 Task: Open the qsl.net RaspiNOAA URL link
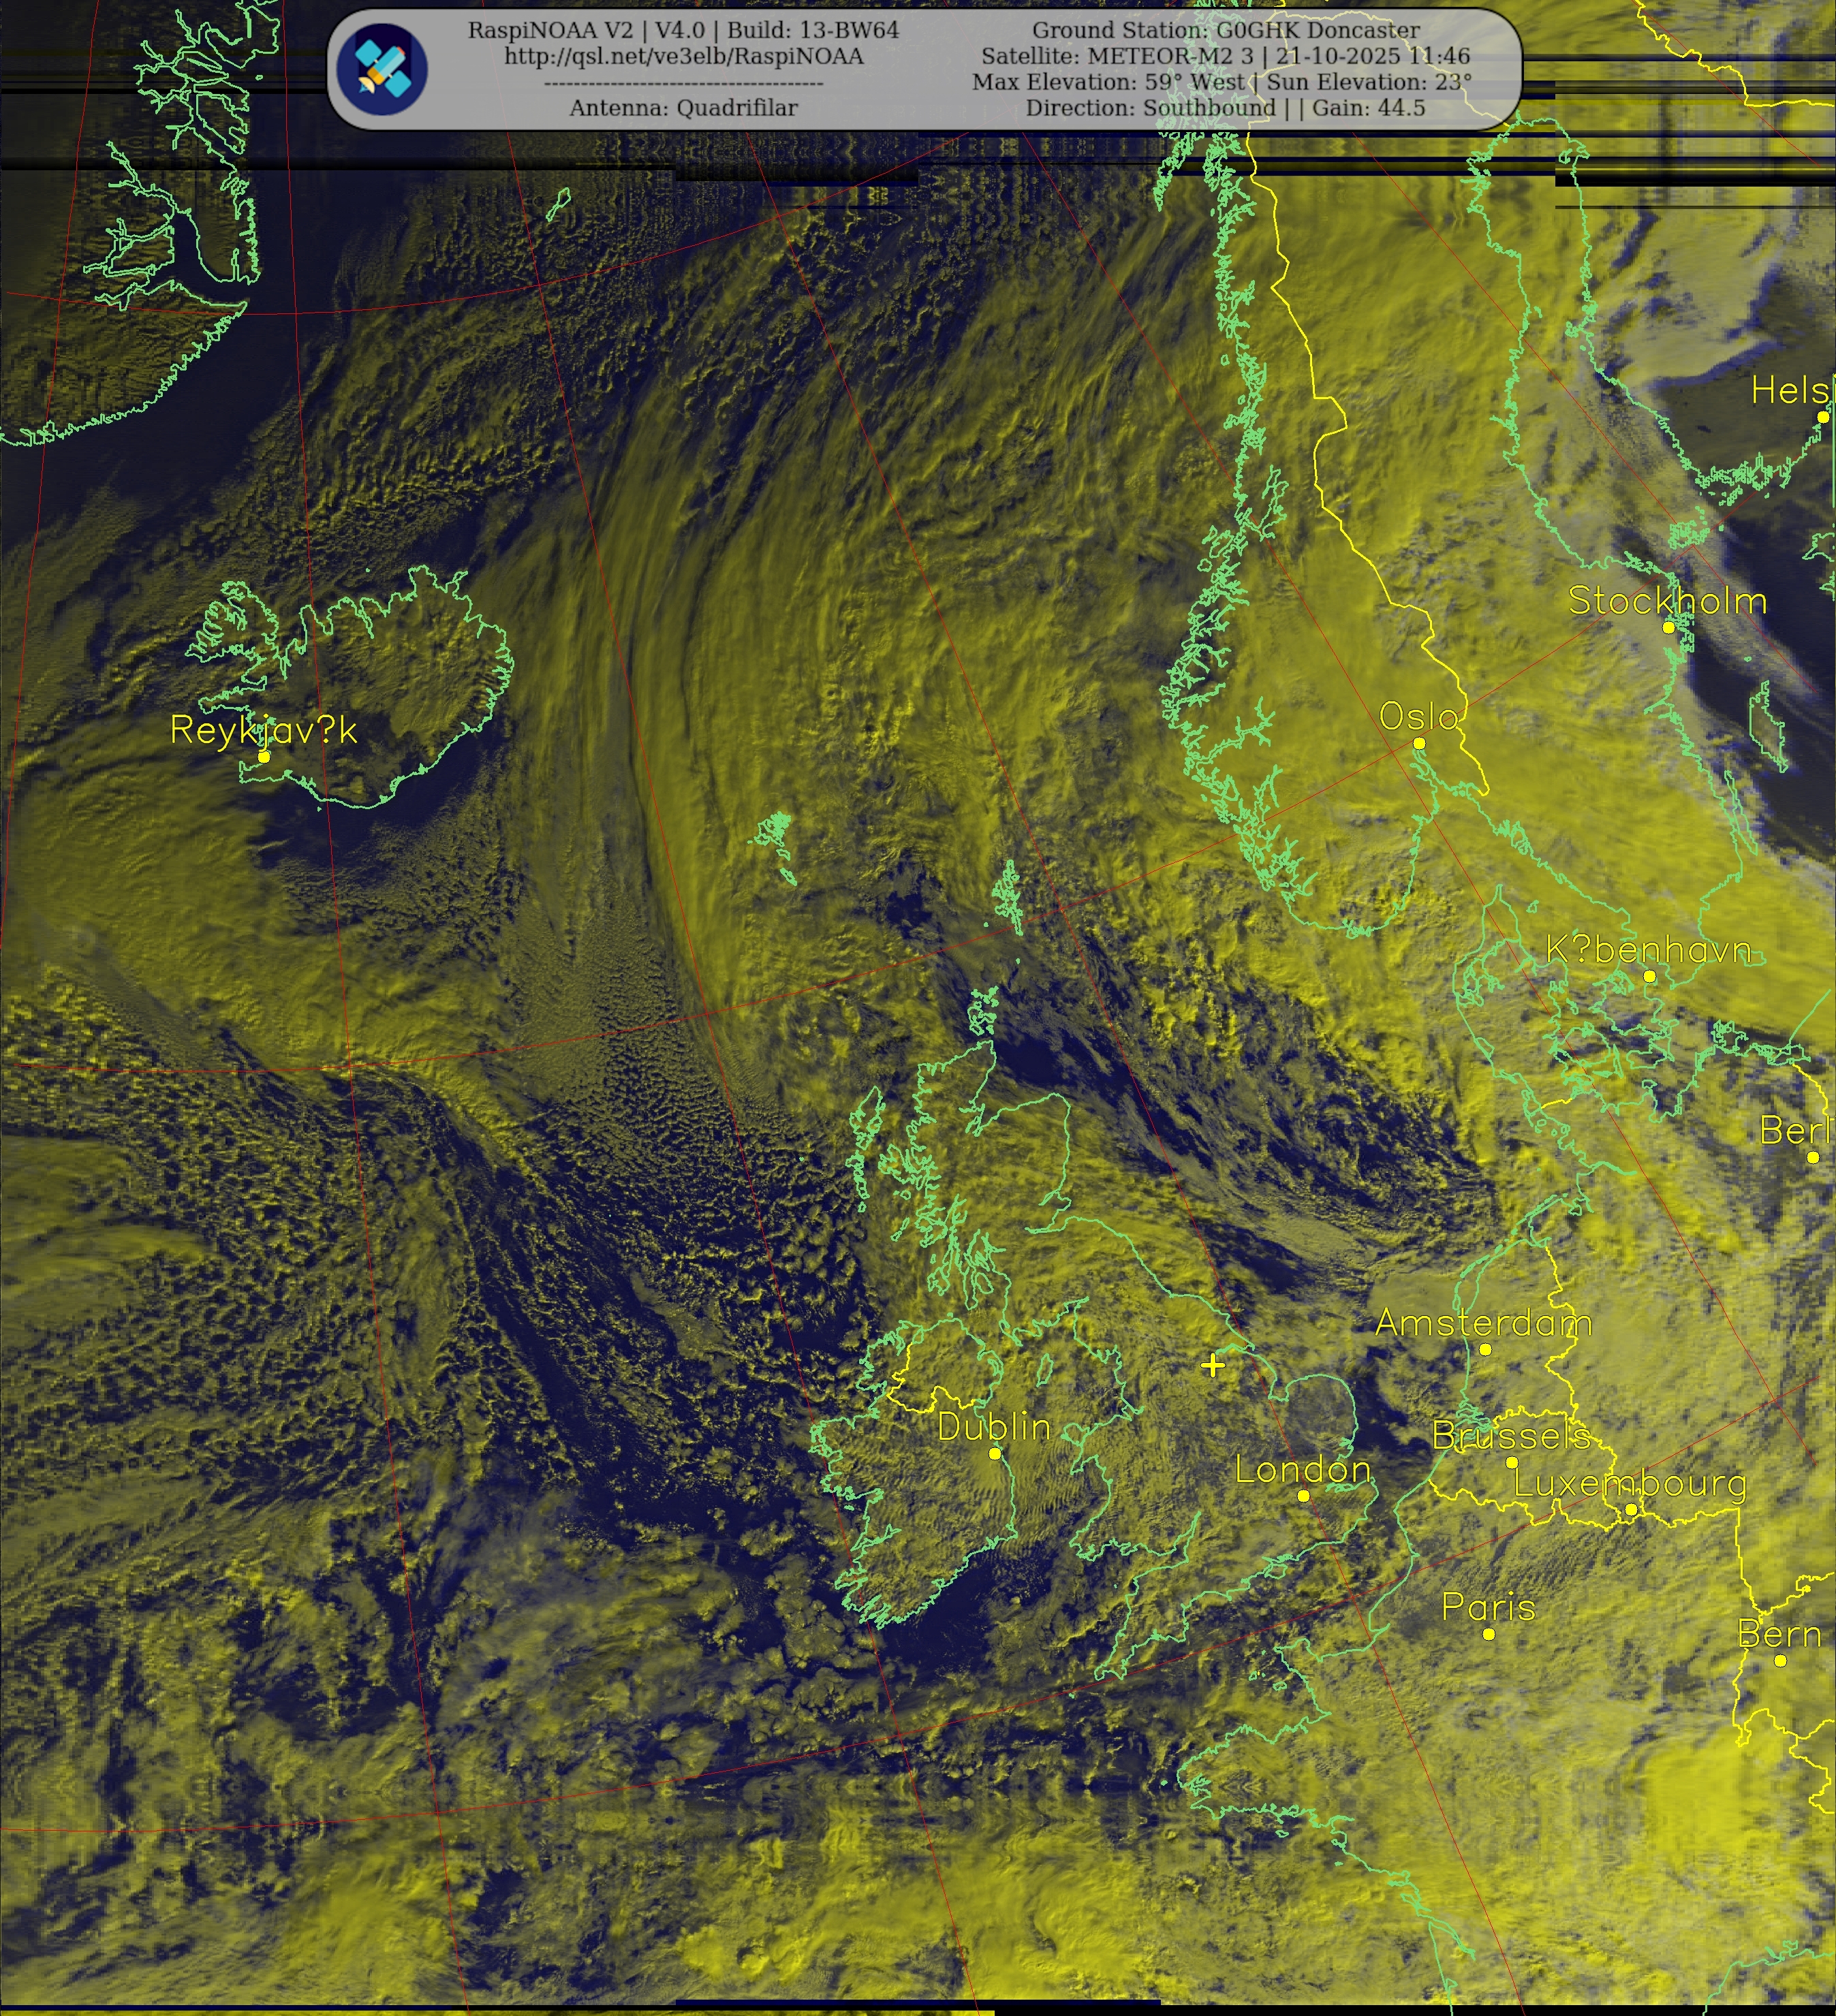click(x=683, y=56)
